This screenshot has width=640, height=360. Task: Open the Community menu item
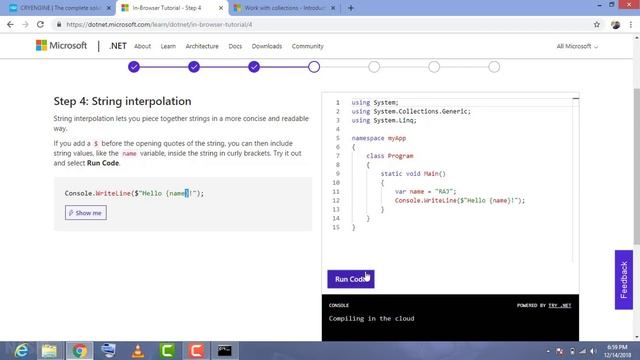(307, 46)
